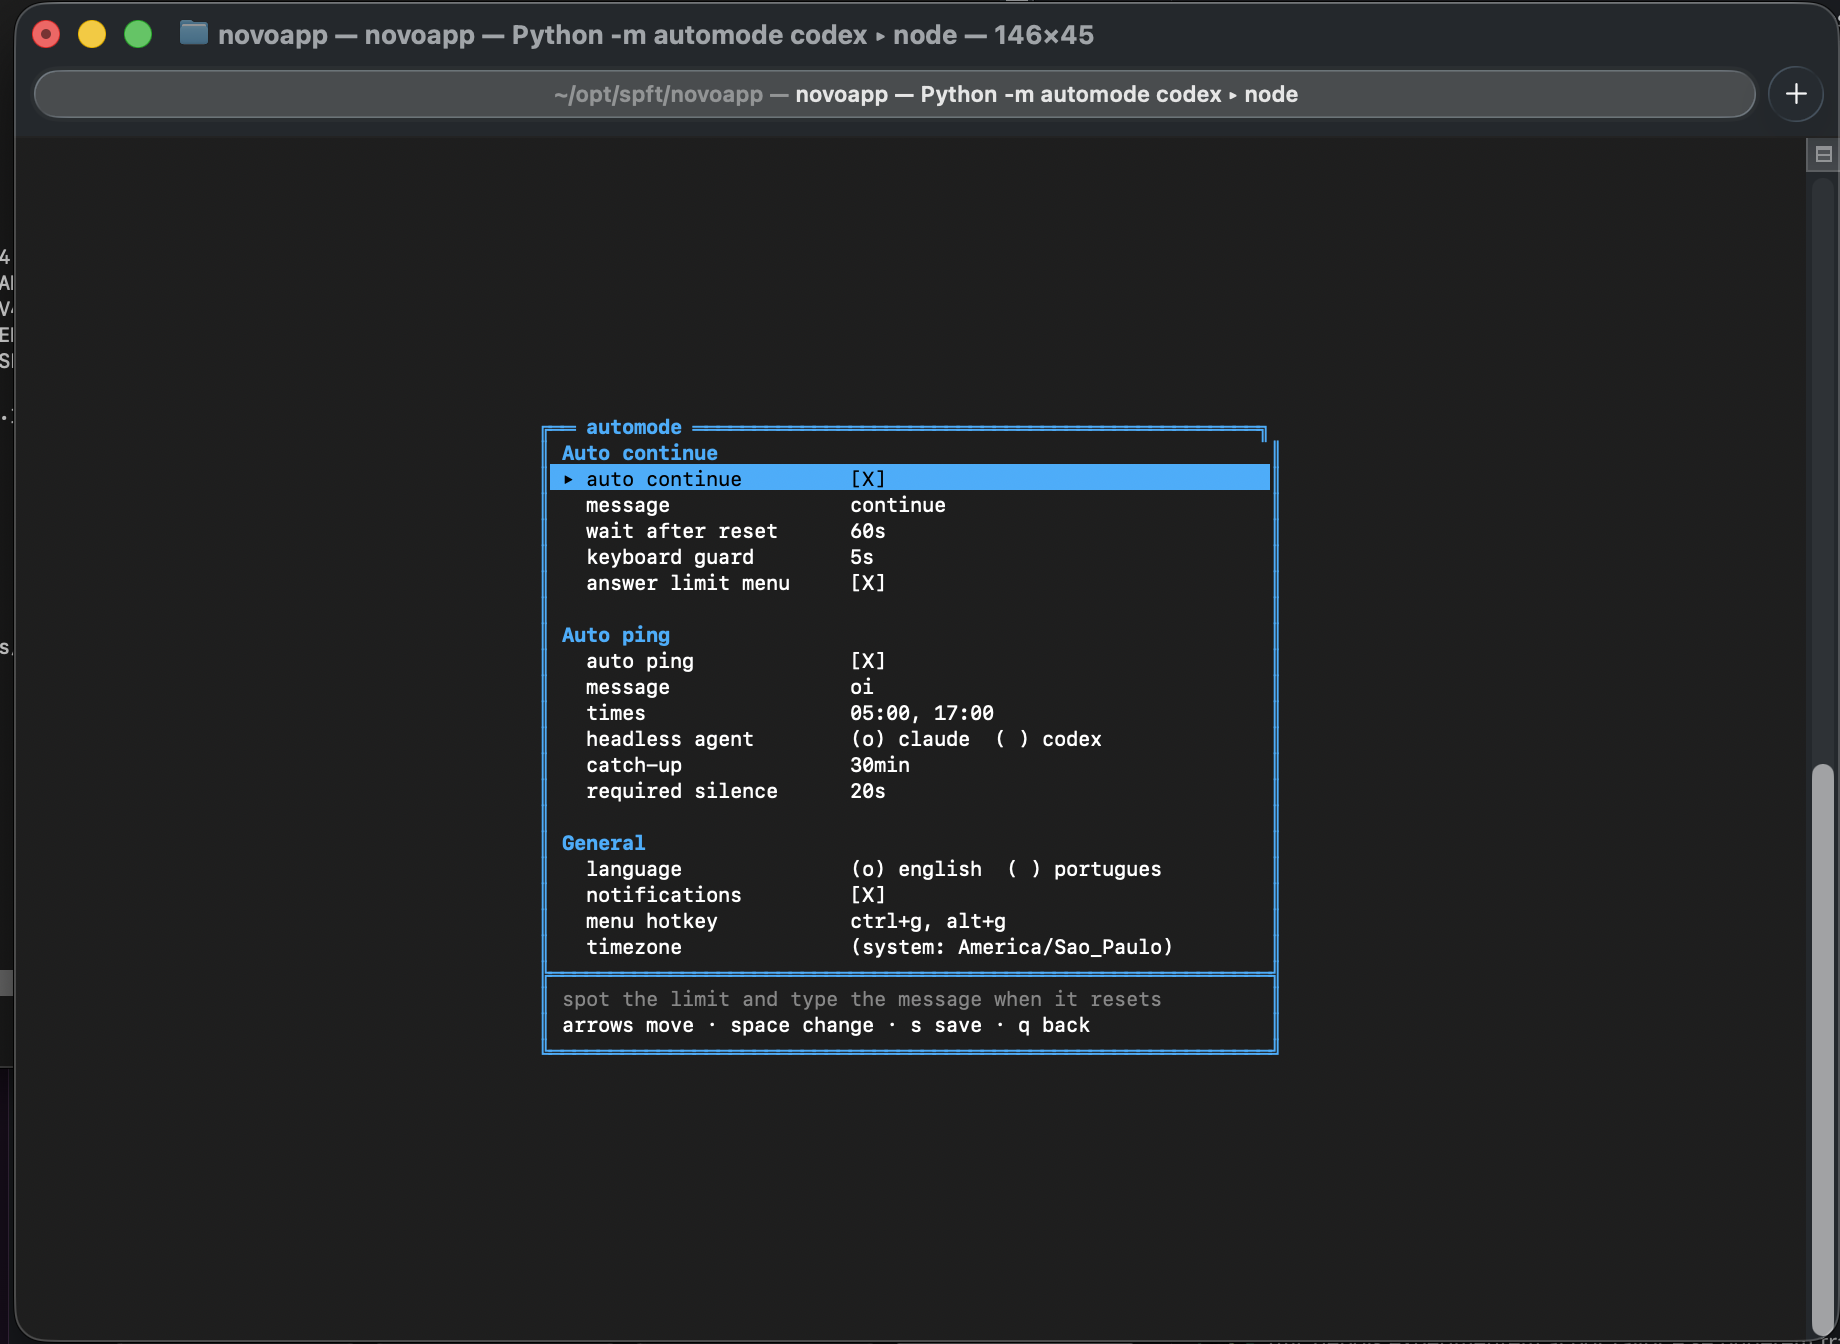This screenshot has height=1344, width=1840.
Task: Click the 'General' section heading
Action: point(604,843)
